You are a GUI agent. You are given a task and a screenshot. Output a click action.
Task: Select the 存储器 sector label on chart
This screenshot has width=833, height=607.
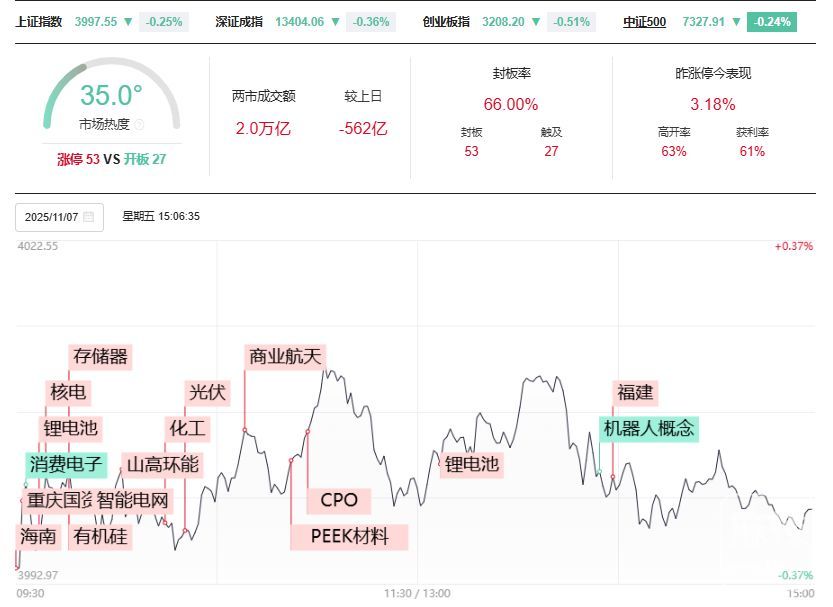pyautogui.click(x=101, y=356)
